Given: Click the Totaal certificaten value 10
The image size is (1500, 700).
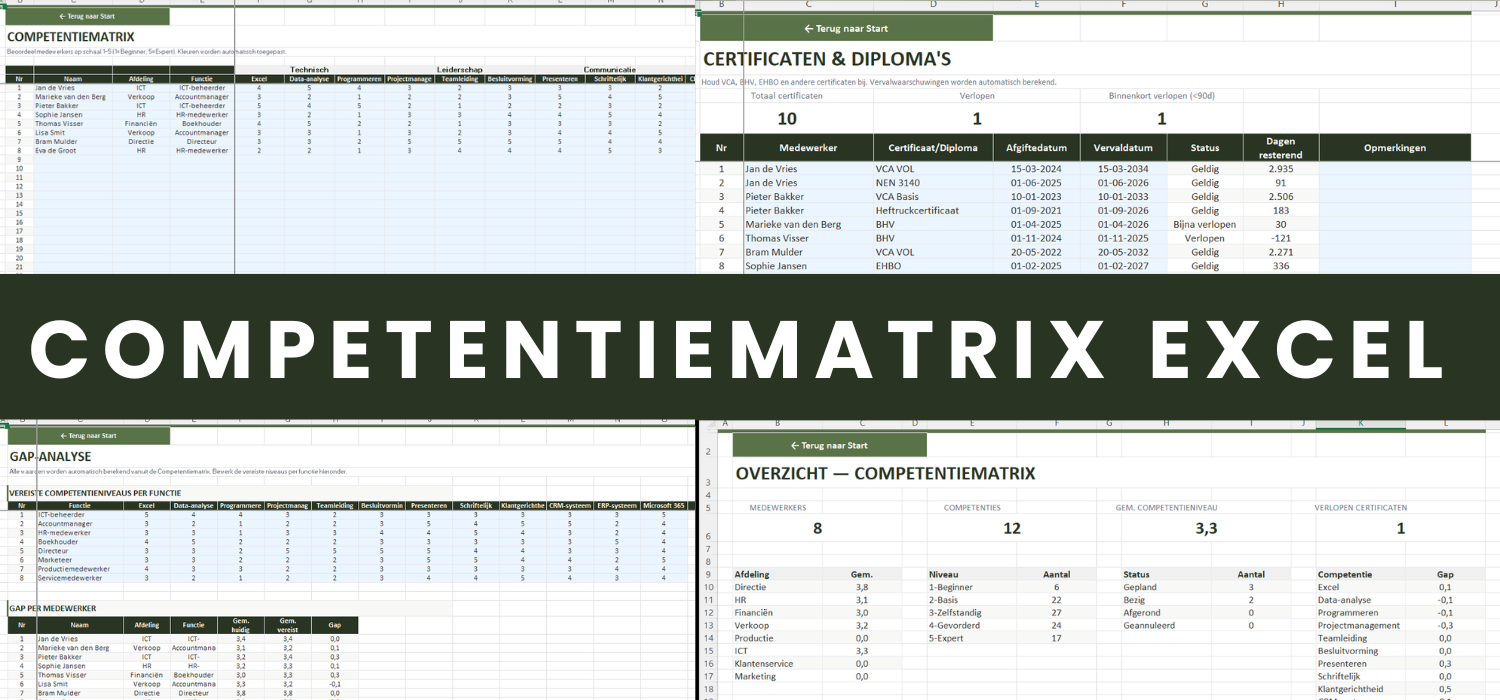Looking at the screenshot, I should click(x=786, y=118).
